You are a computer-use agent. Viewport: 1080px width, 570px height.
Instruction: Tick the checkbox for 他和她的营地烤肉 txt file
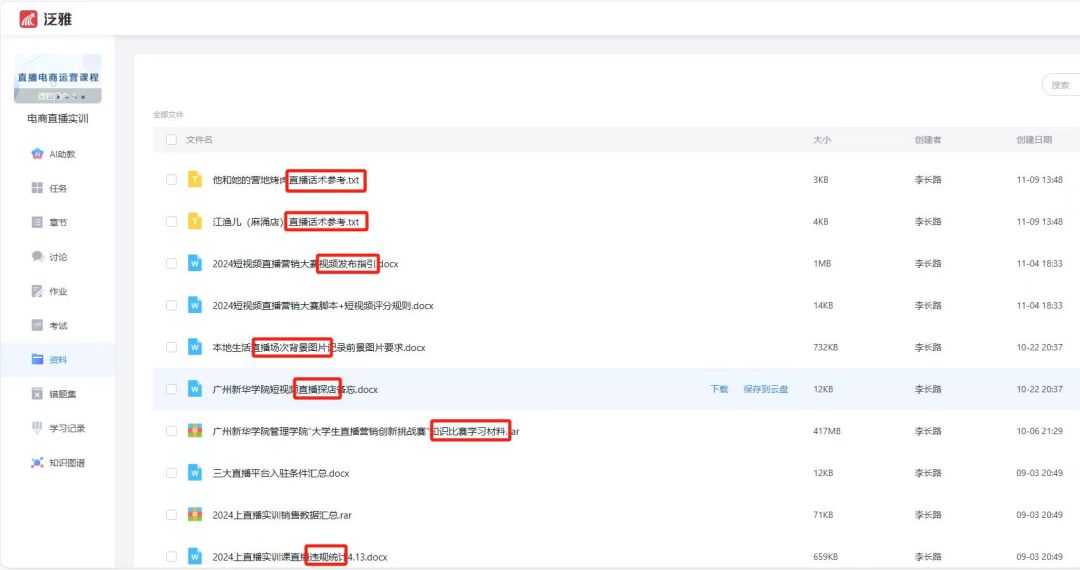171,180
